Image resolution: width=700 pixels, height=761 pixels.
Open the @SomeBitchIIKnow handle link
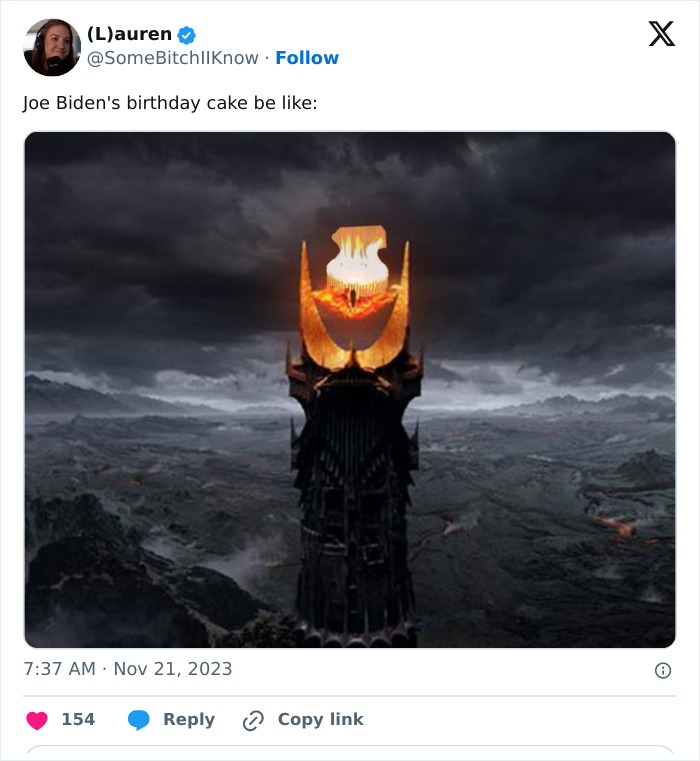[x=173, y=58]
